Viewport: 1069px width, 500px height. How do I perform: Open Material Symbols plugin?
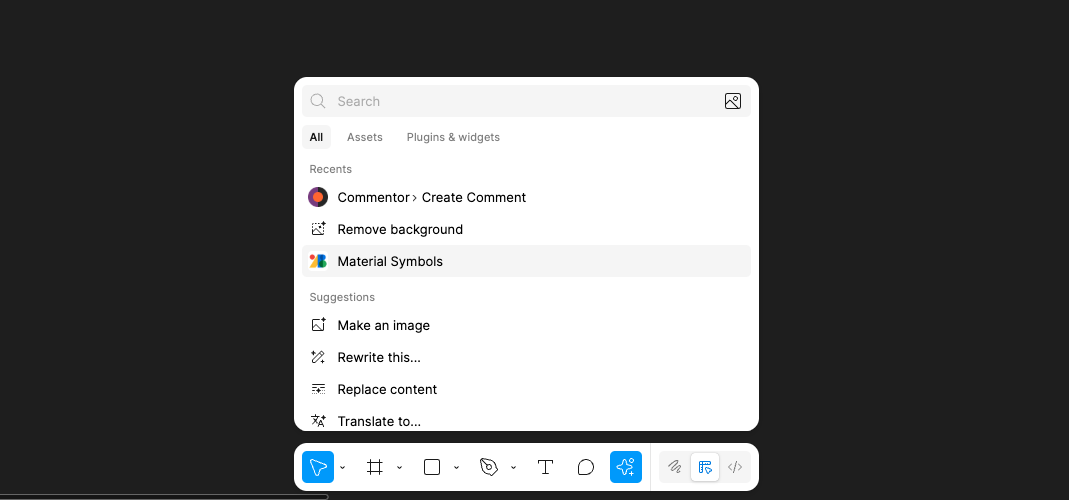pos(526,261)
